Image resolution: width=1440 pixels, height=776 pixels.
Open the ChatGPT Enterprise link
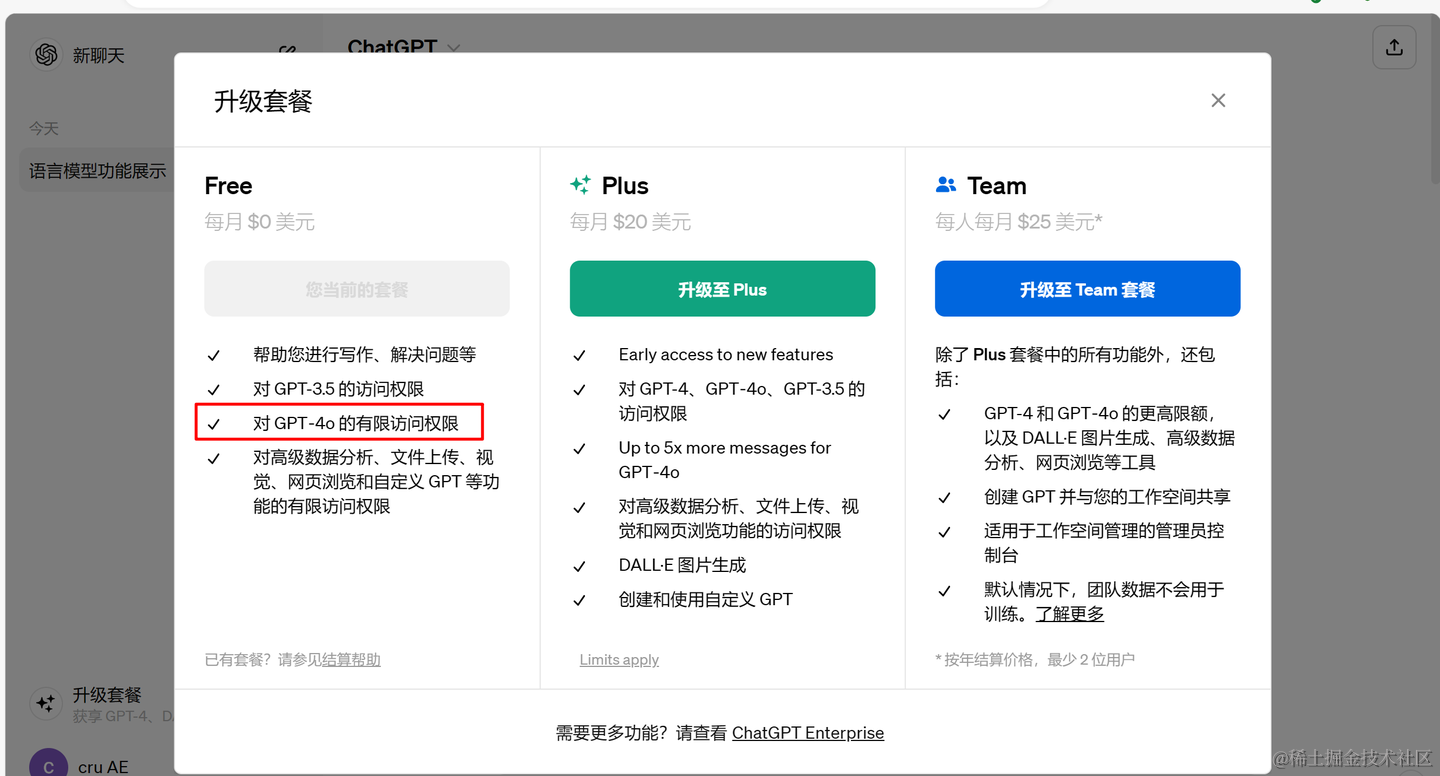[x=808, y=733]
